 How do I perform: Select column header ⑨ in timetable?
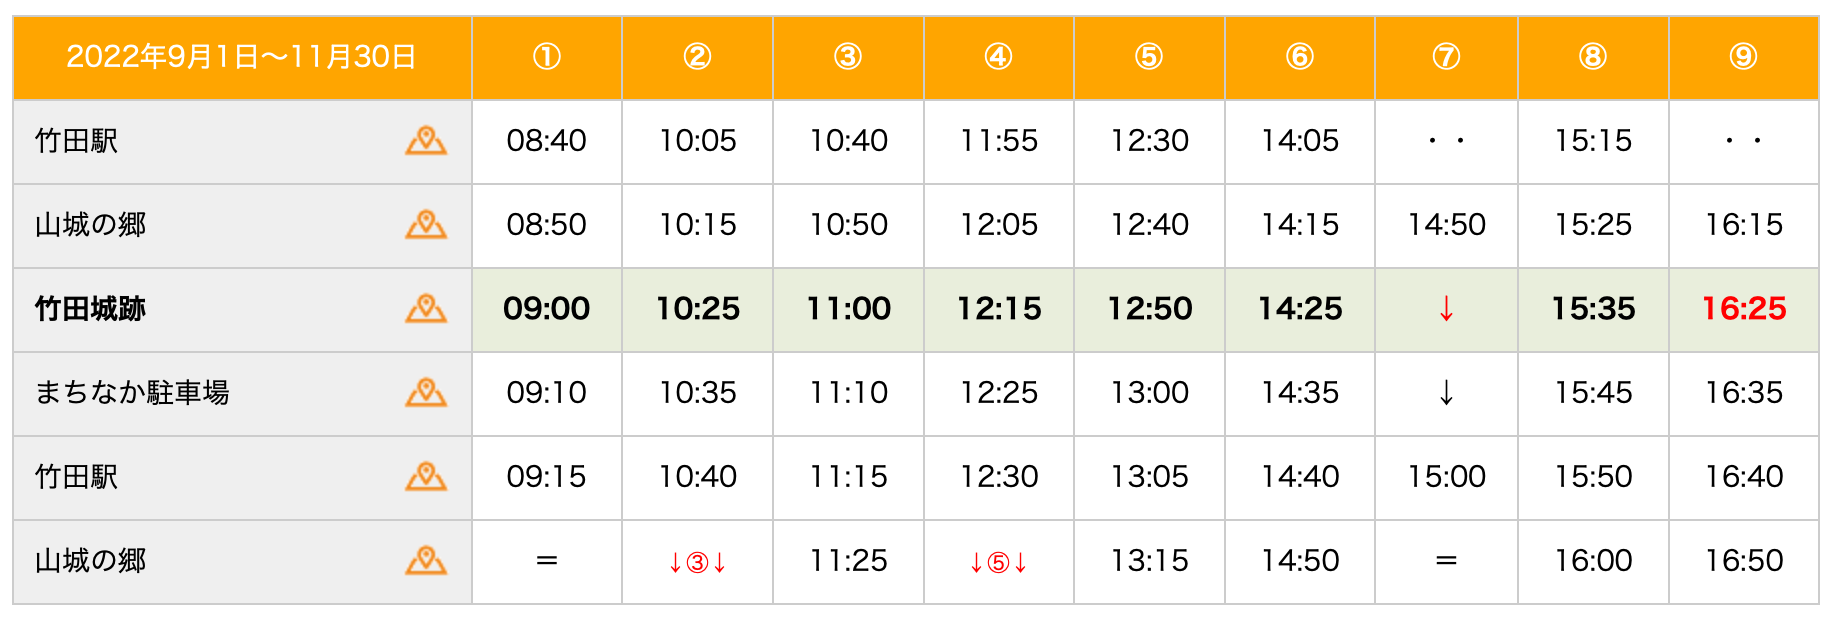click(x=1743, y=57)
